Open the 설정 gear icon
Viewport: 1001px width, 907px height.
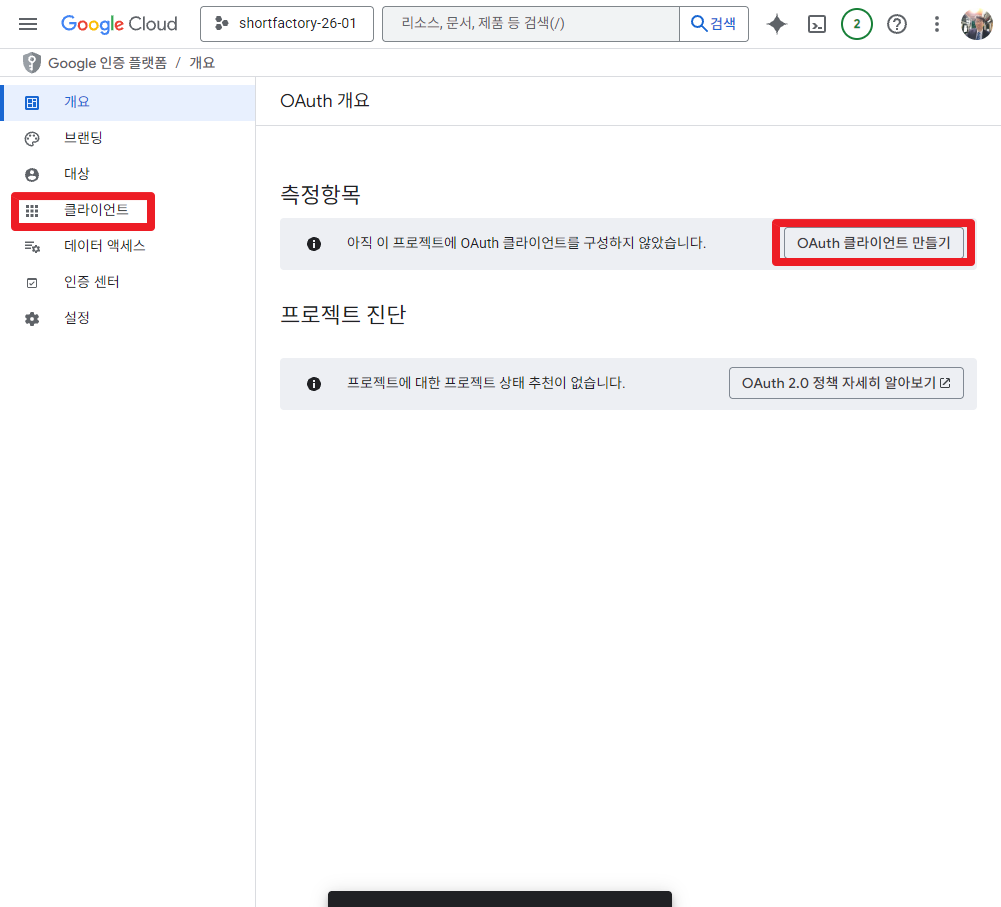31,318
